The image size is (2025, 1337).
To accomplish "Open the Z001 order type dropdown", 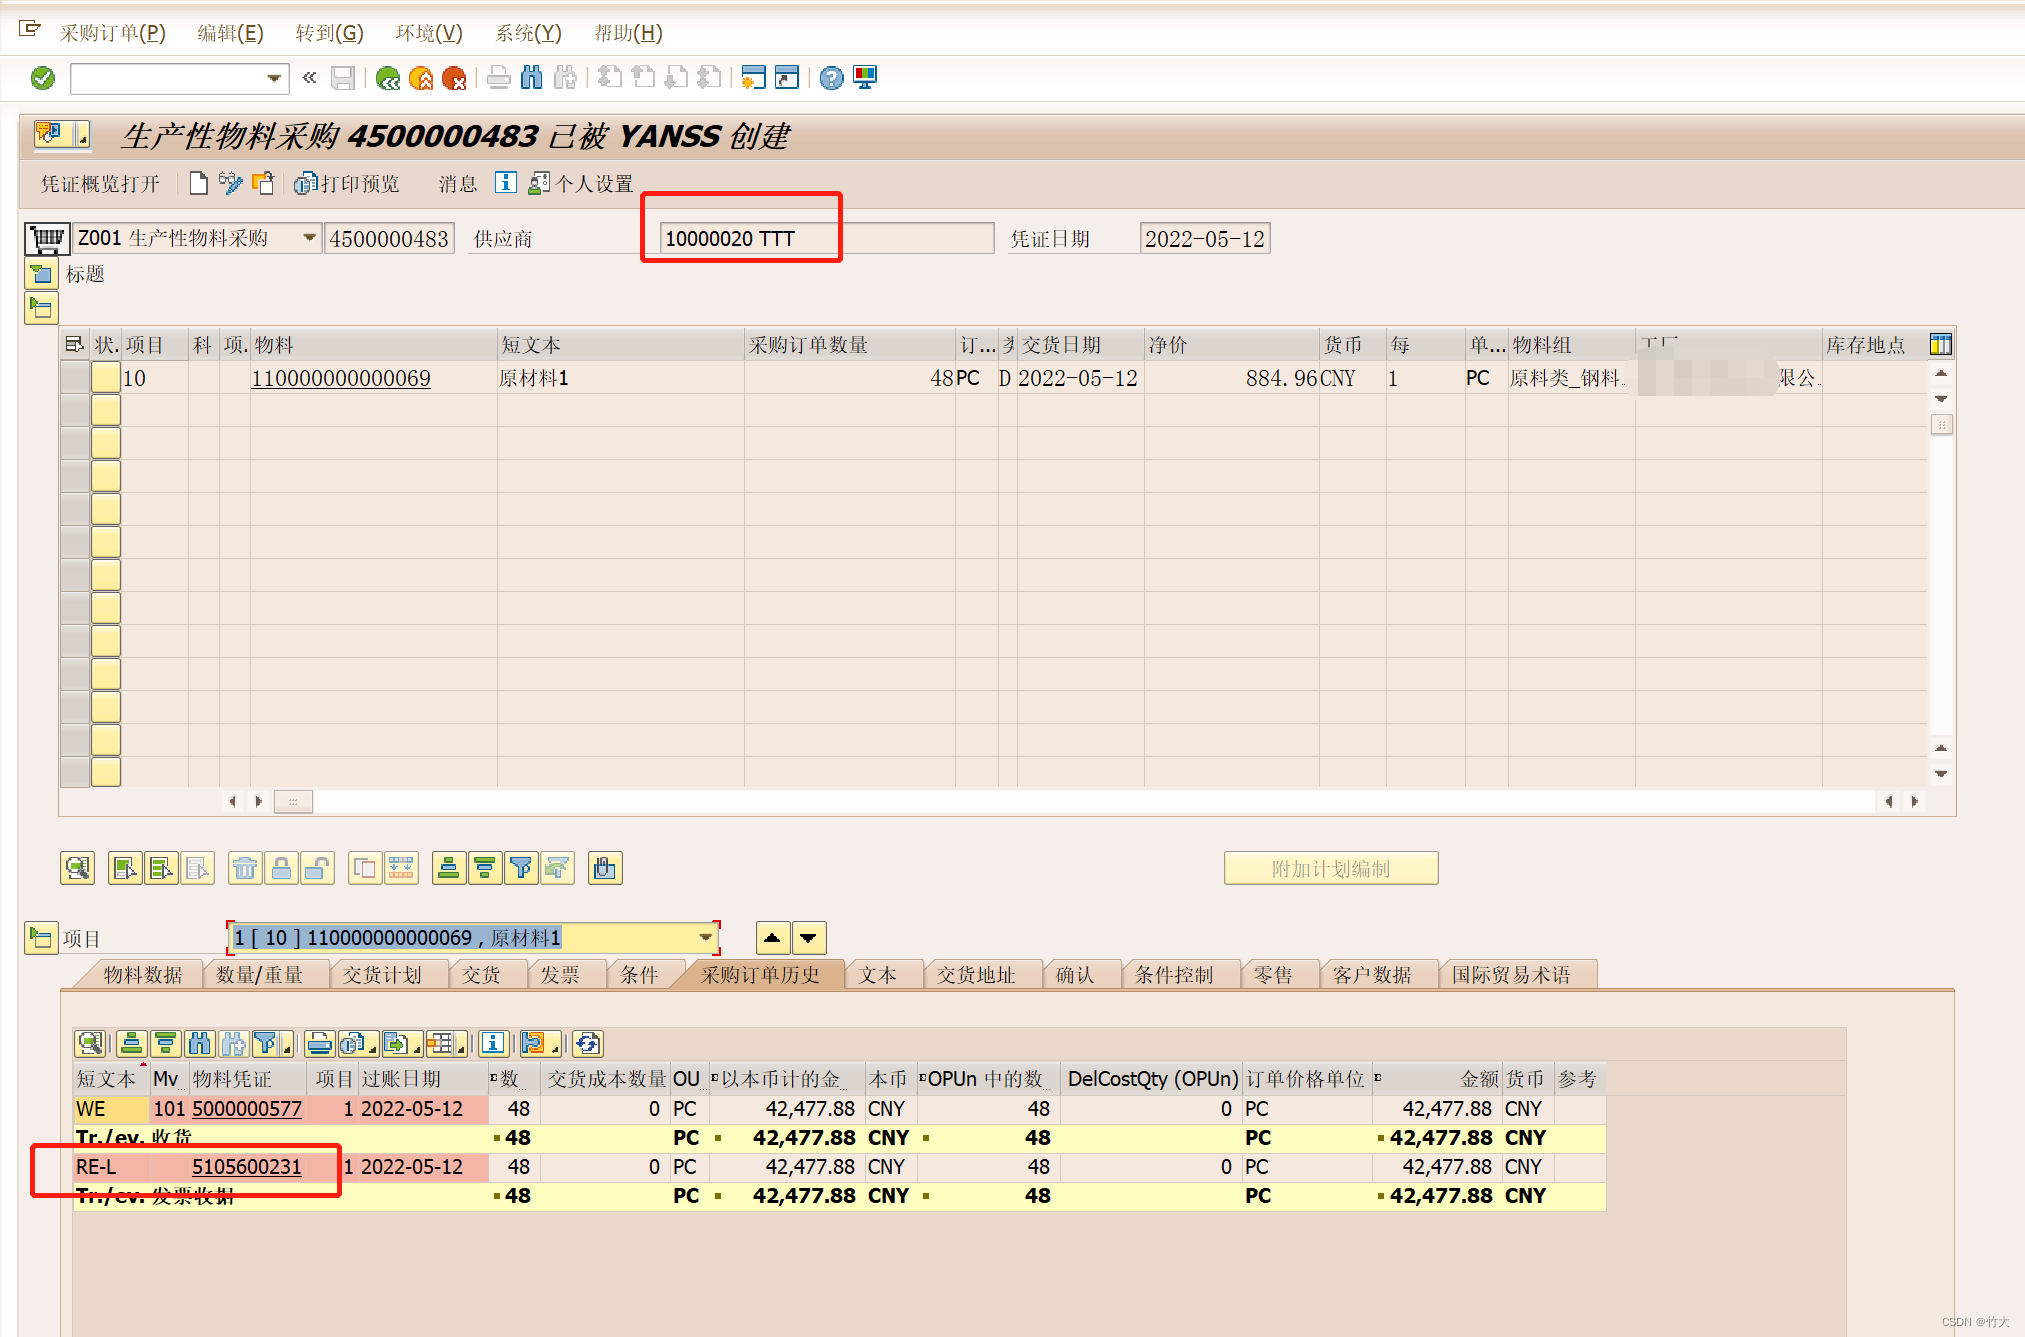I will click(x=309, y=238).
